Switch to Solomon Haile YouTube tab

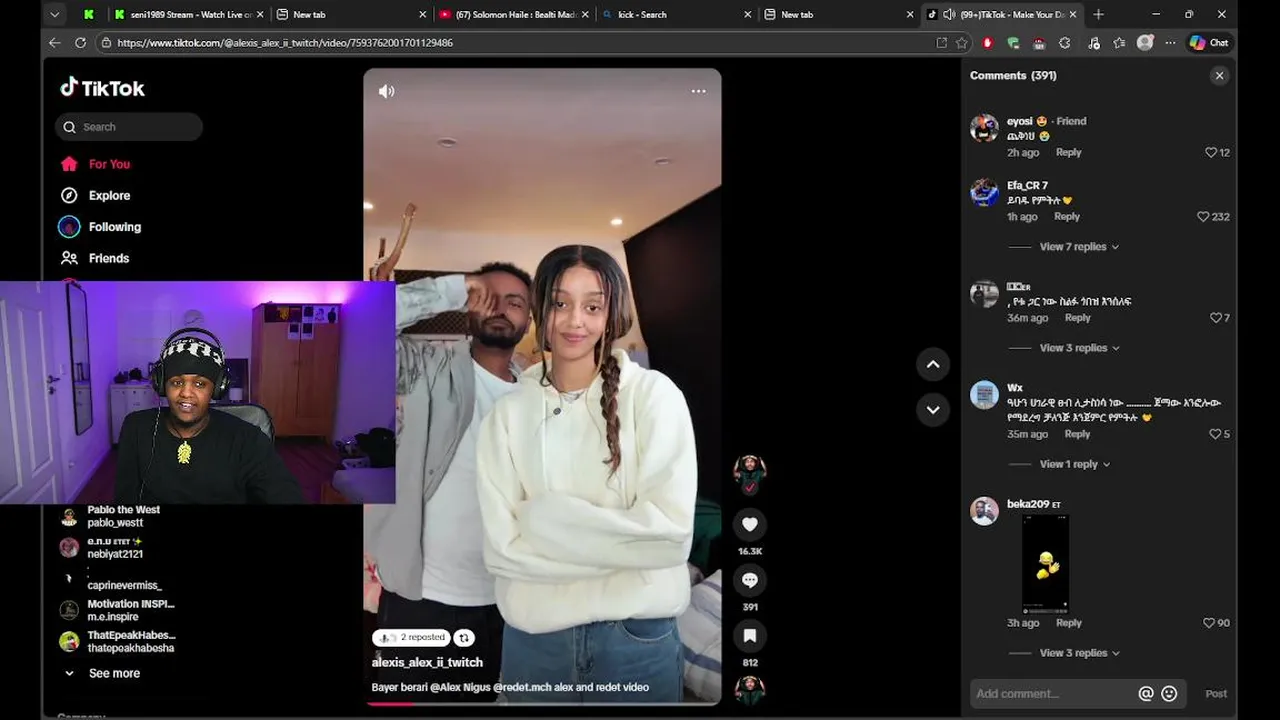point(513,15)
